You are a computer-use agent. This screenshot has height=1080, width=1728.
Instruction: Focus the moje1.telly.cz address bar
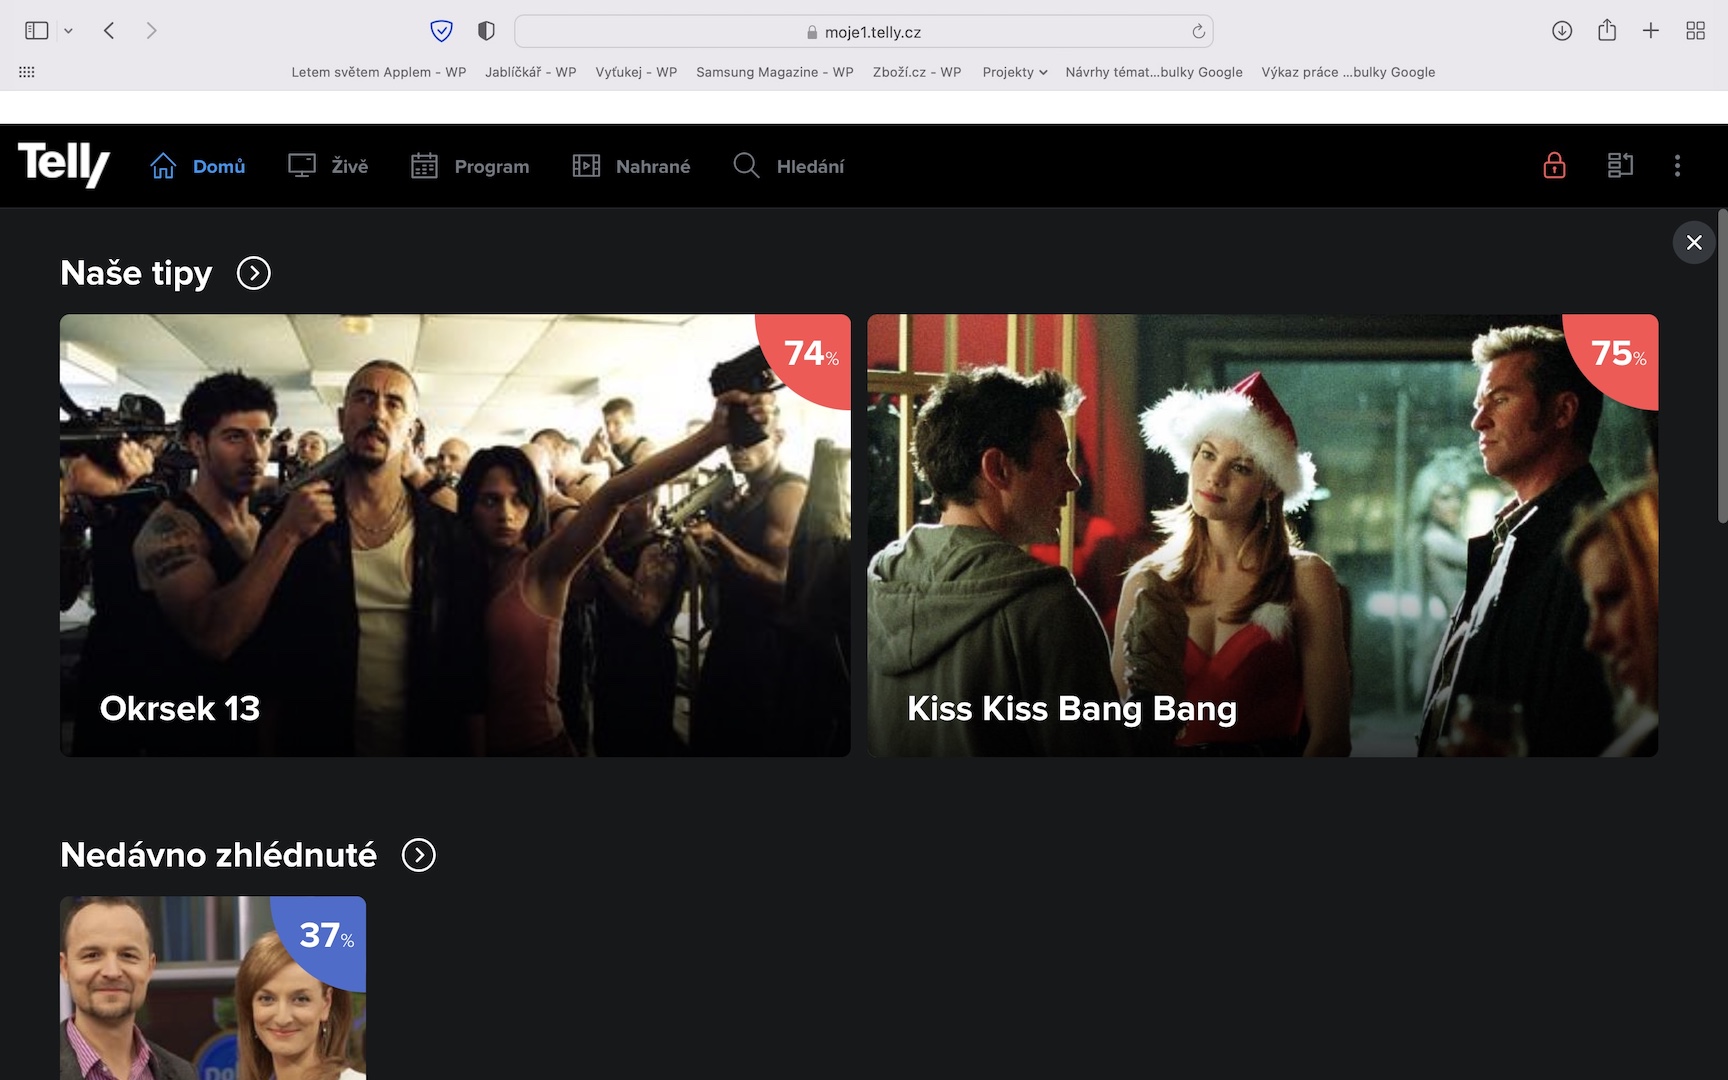tap(864, 31)
